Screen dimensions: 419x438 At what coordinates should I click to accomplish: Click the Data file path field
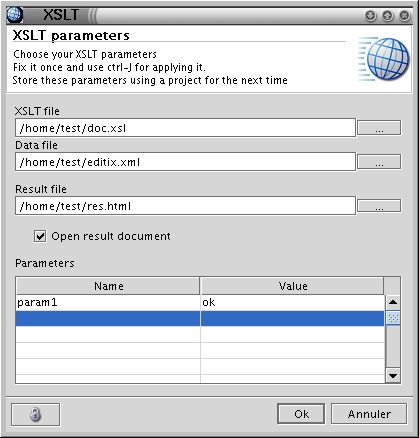185,162
